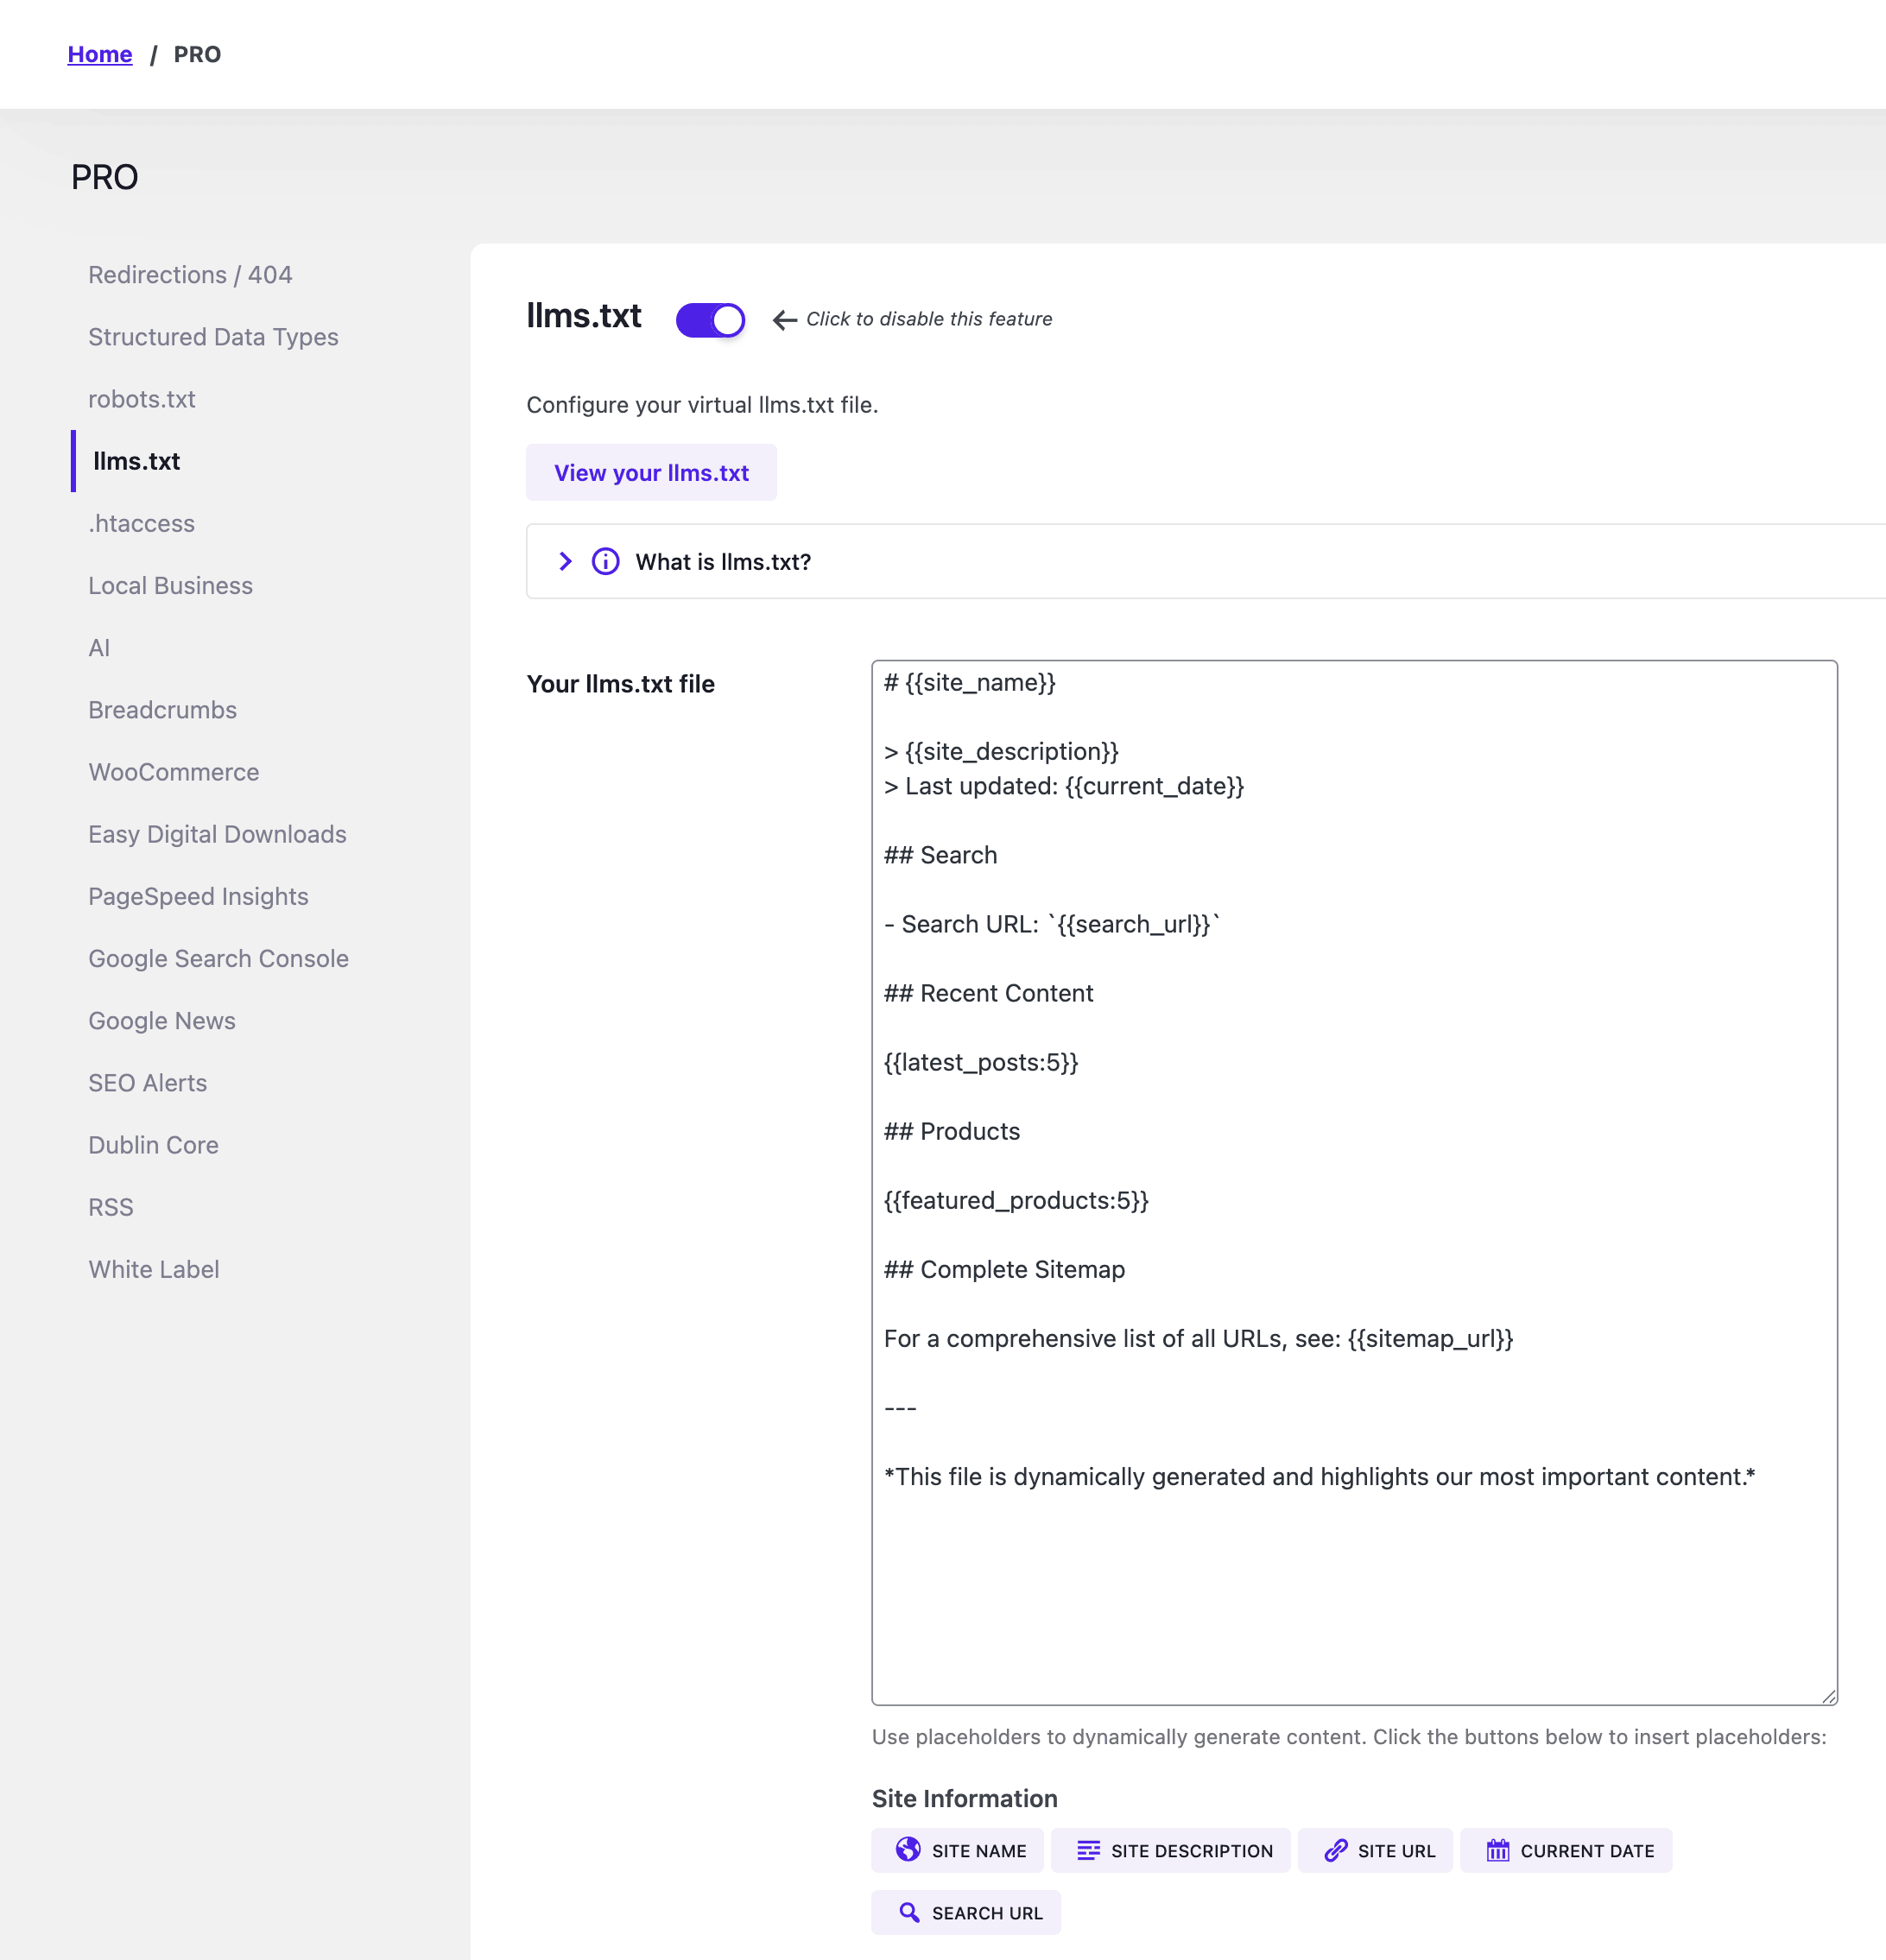This screenshot has height=1960, width=1886.
Task: Open the SEO Alerts section
Action: point(147,1082)
